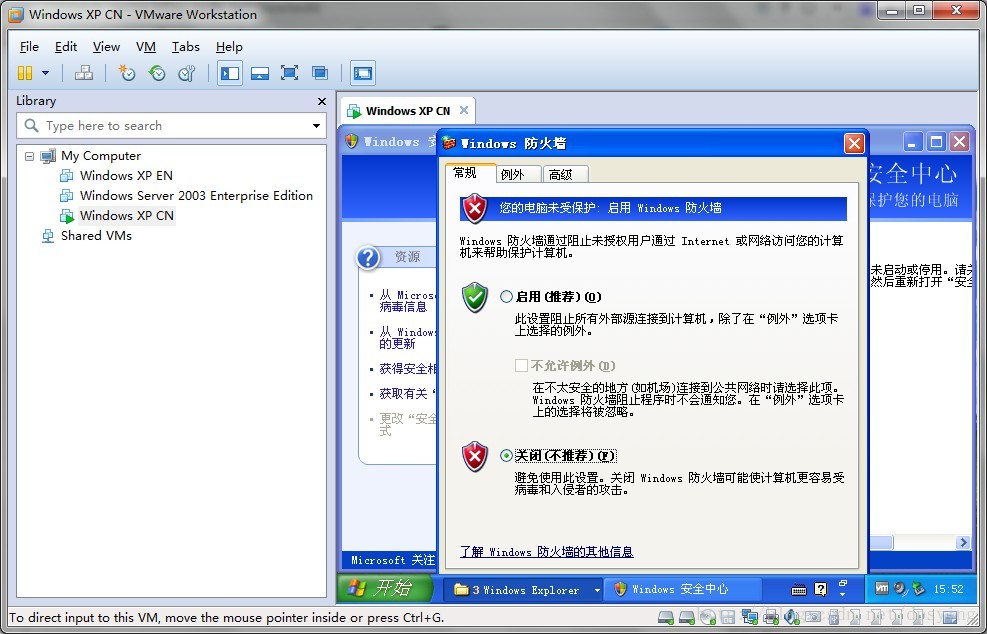
Task: Select Windows XP EN in library
Action: point(126,176)
